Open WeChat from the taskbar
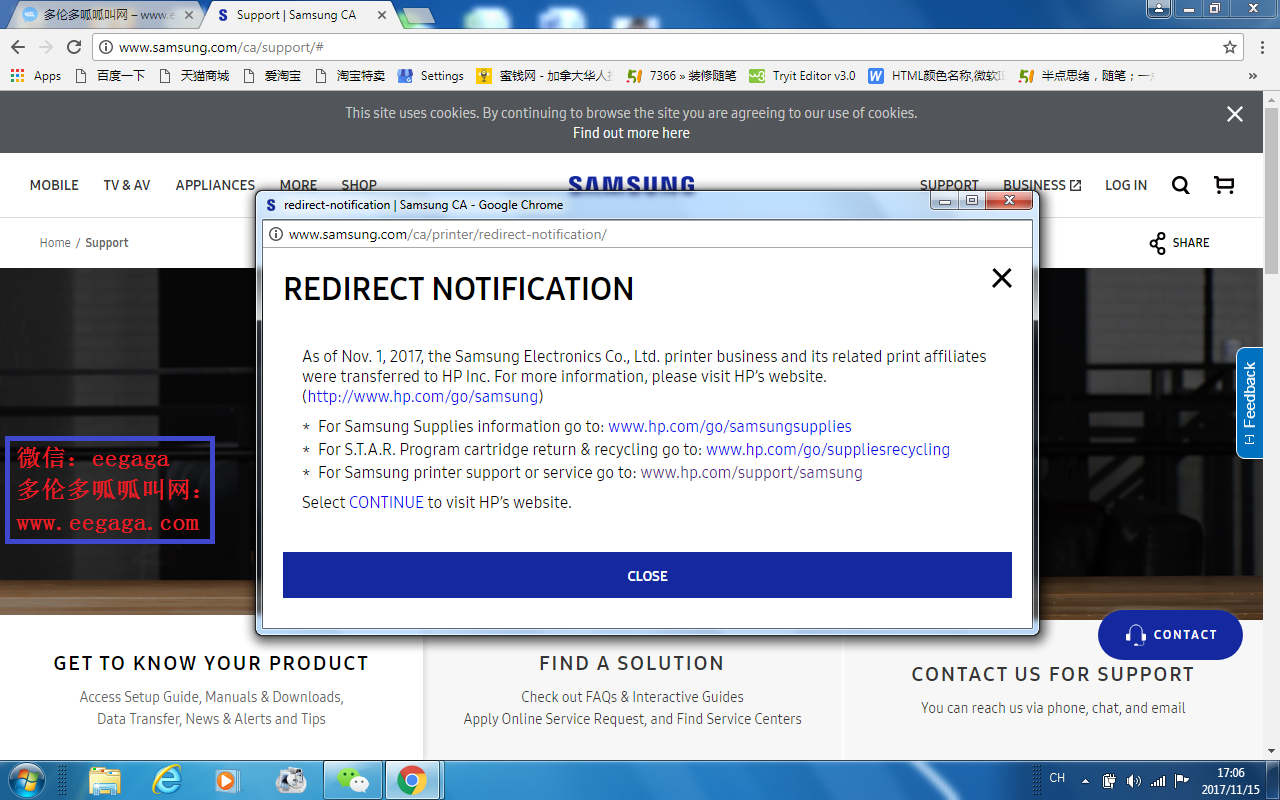The height and width of the screenshot is (800, 1280). (x=352, y=780)
